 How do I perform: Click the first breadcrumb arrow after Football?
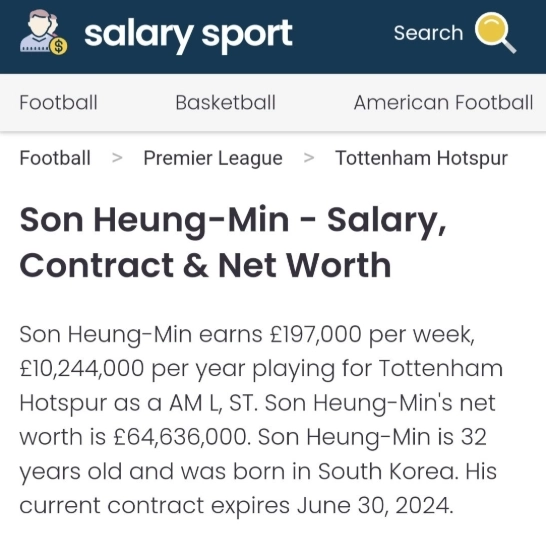click(x=117, y=158)
